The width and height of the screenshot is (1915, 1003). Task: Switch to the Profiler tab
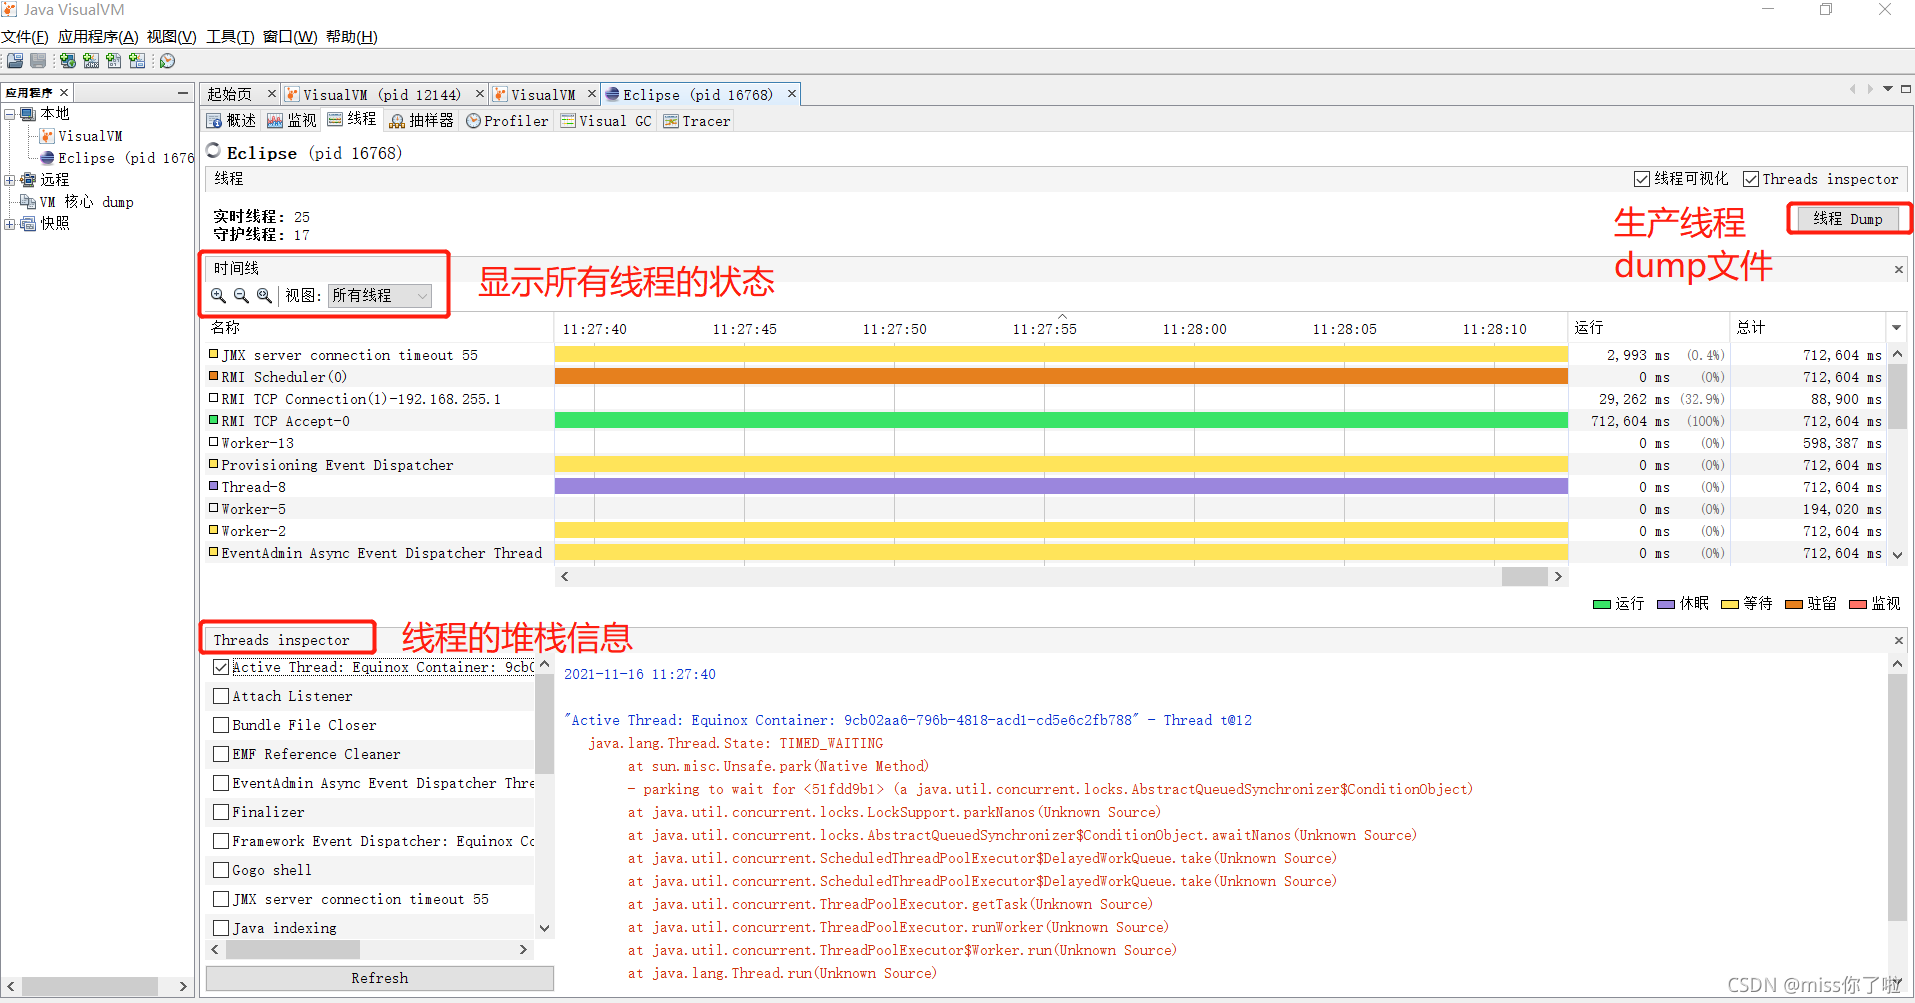click(507, 120)
